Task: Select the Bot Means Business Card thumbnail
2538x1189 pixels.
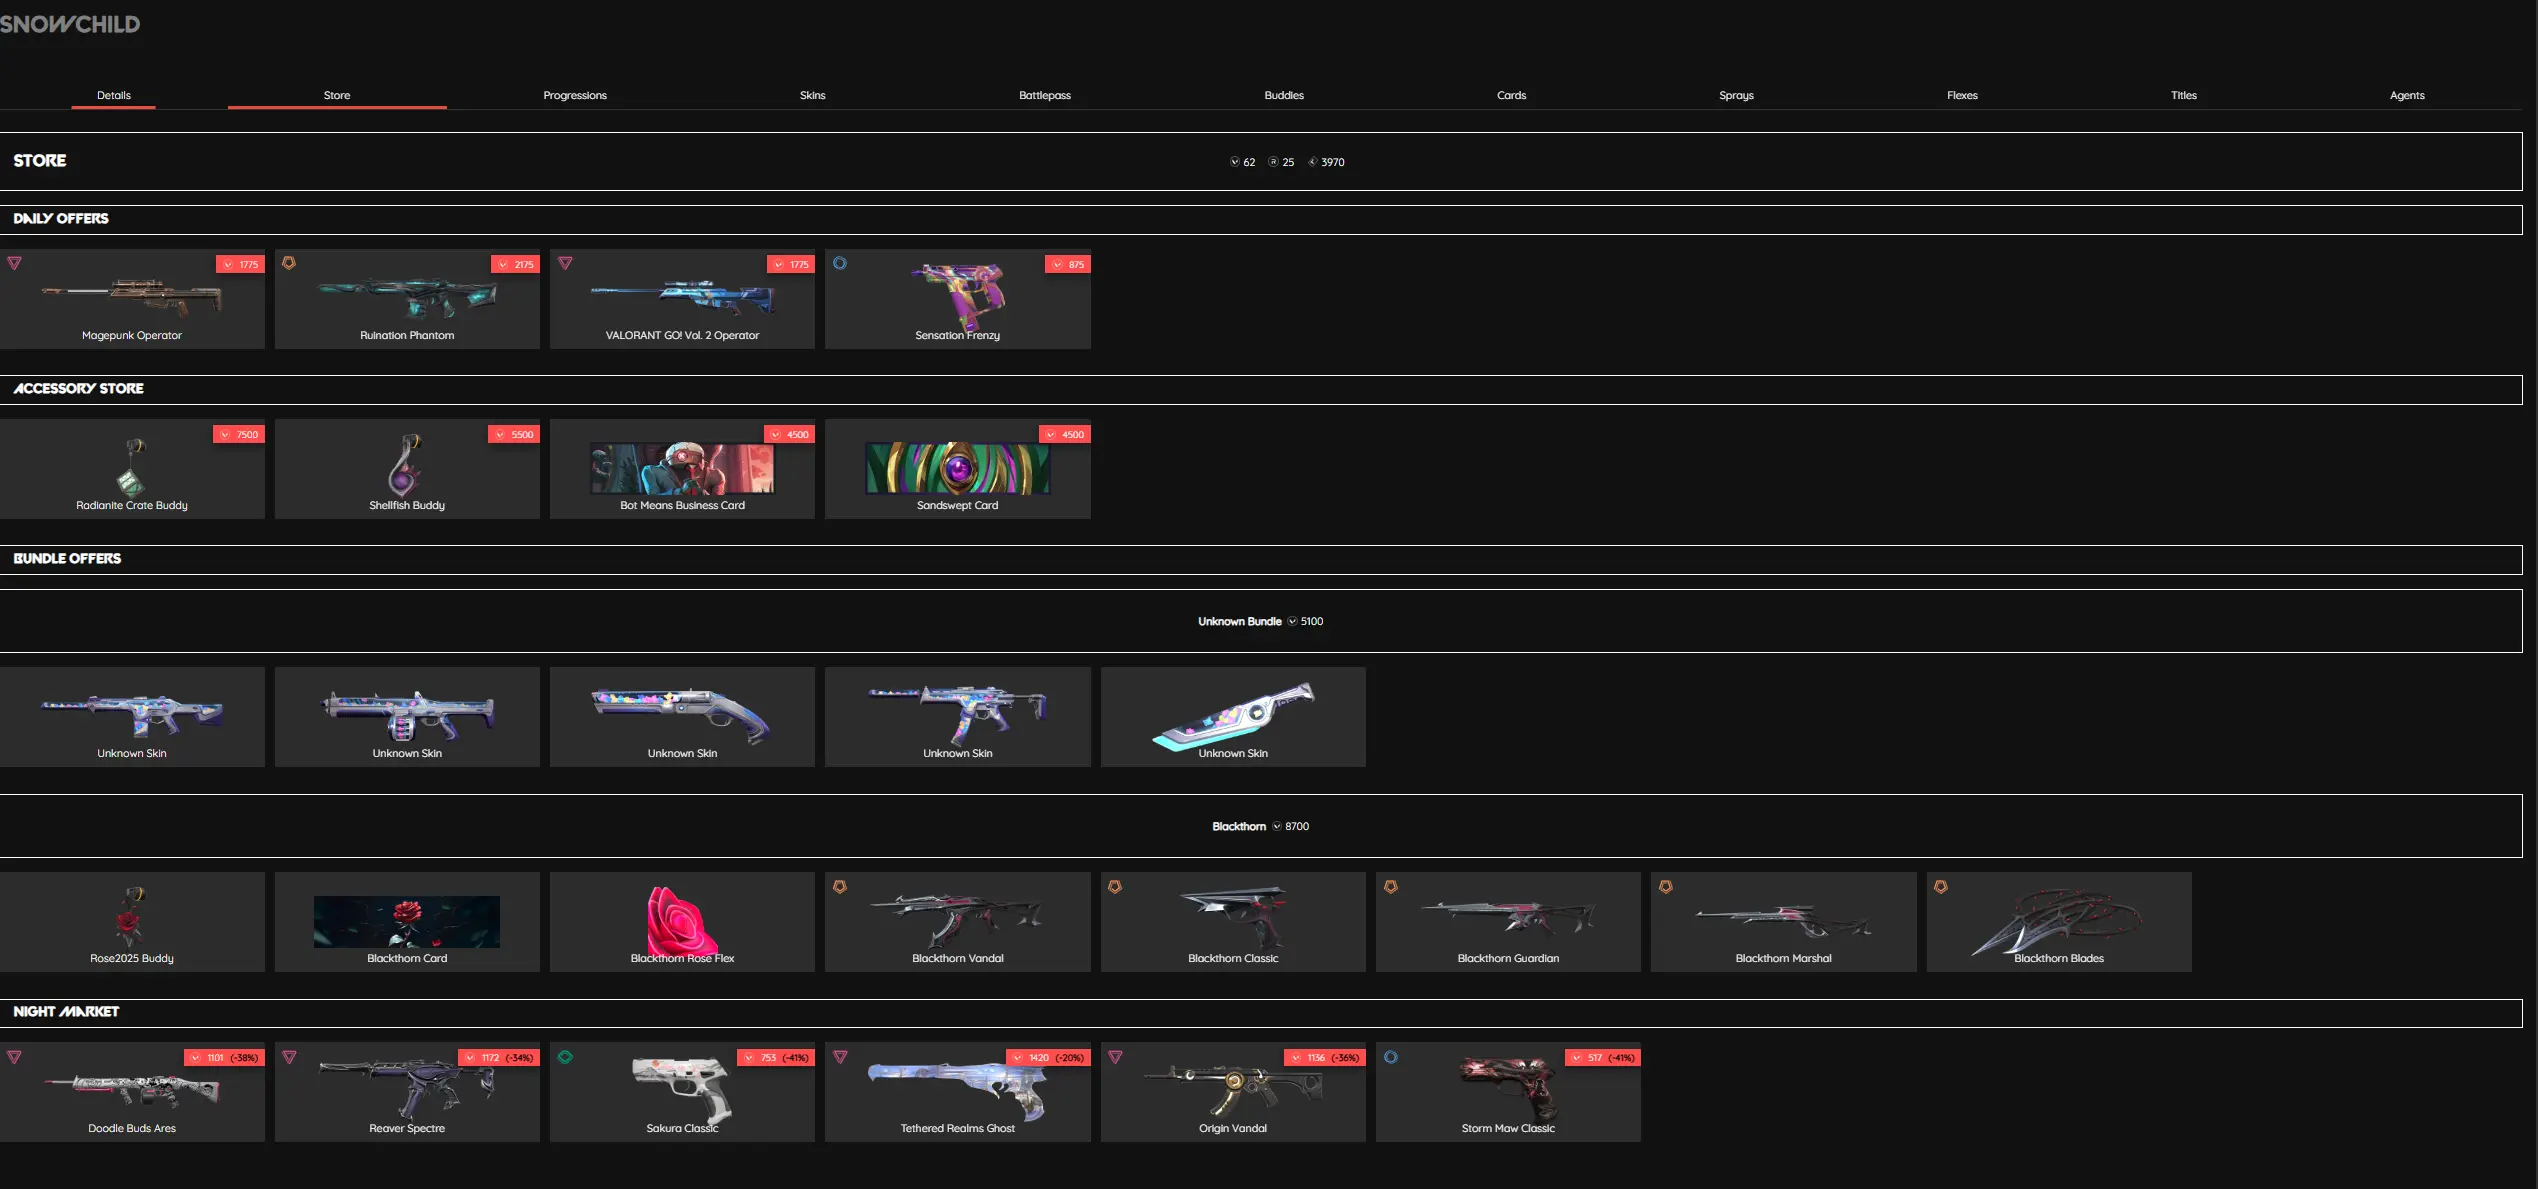Action: point(682,468)
